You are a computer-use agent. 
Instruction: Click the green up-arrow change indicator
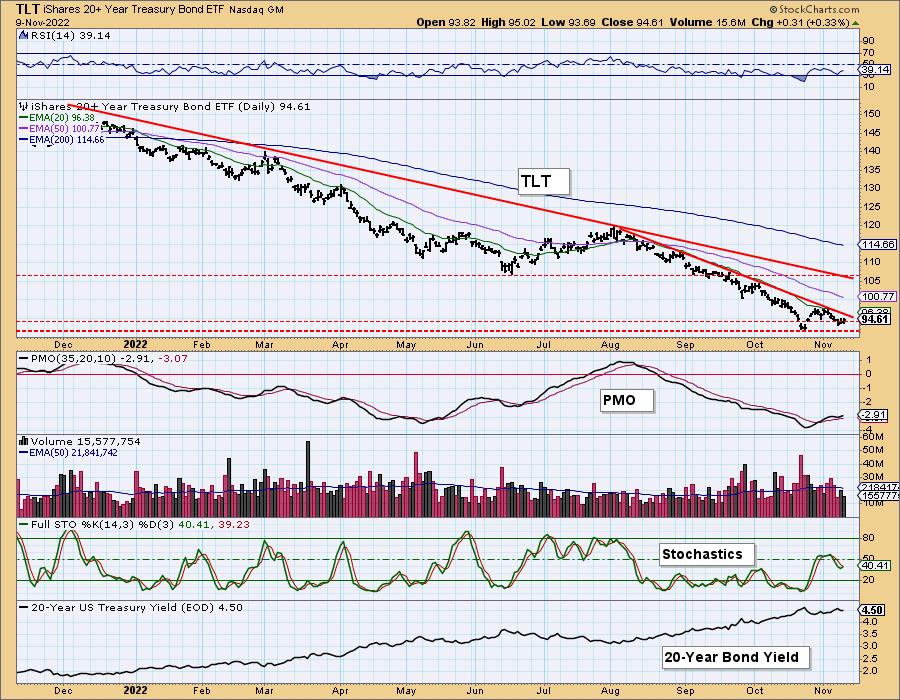point(855,23)
